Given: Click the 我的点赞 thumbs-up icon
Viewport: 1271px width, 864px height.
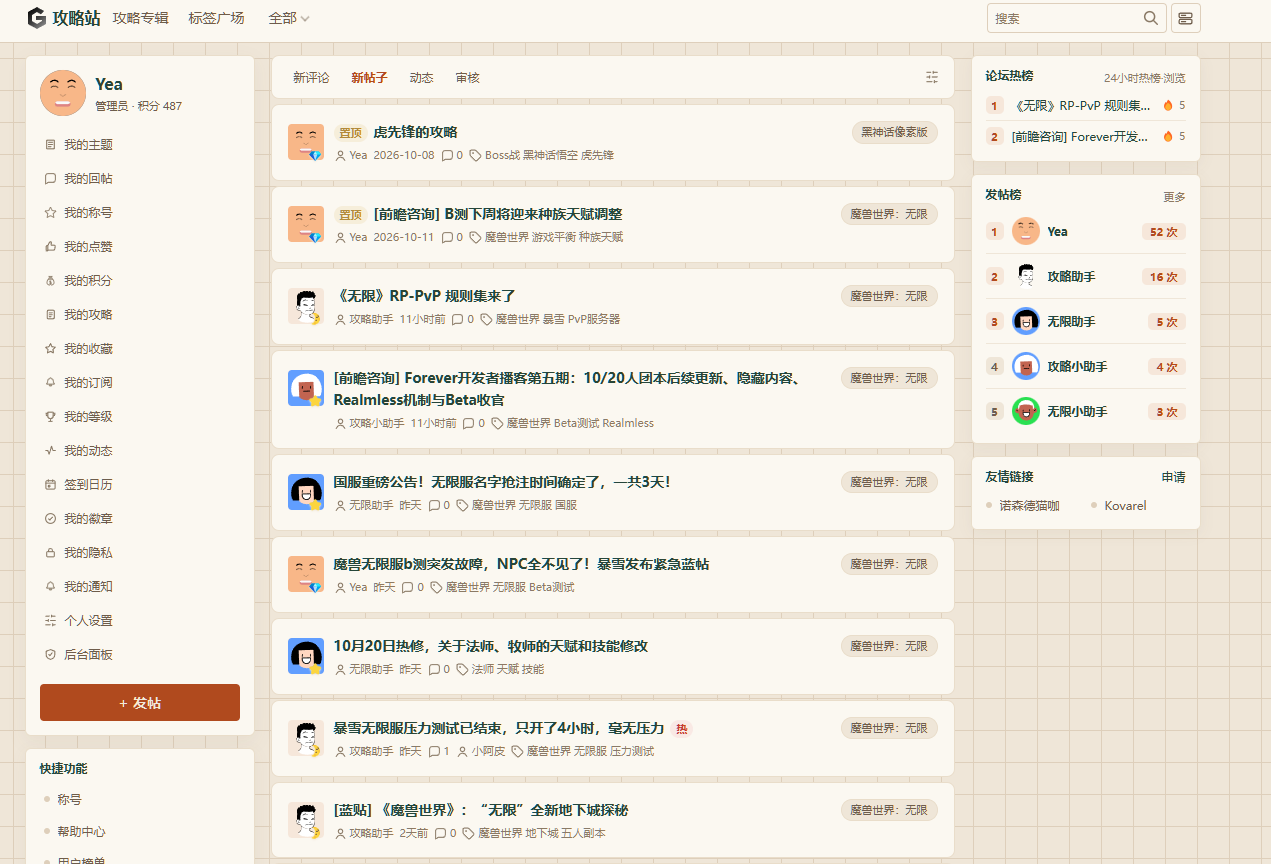Looking at the screenshot, I should [x=50, y=247].
